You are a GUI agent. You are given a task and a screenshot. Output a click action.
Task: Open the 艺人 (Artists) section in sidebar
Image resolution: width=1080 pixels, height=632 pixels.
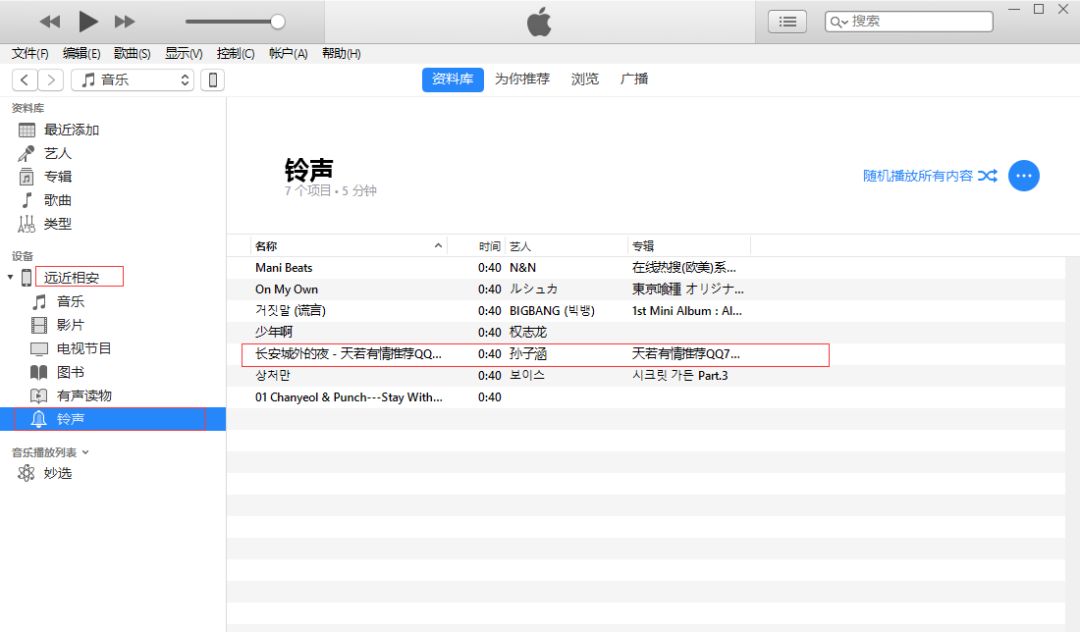coord(60,152)
